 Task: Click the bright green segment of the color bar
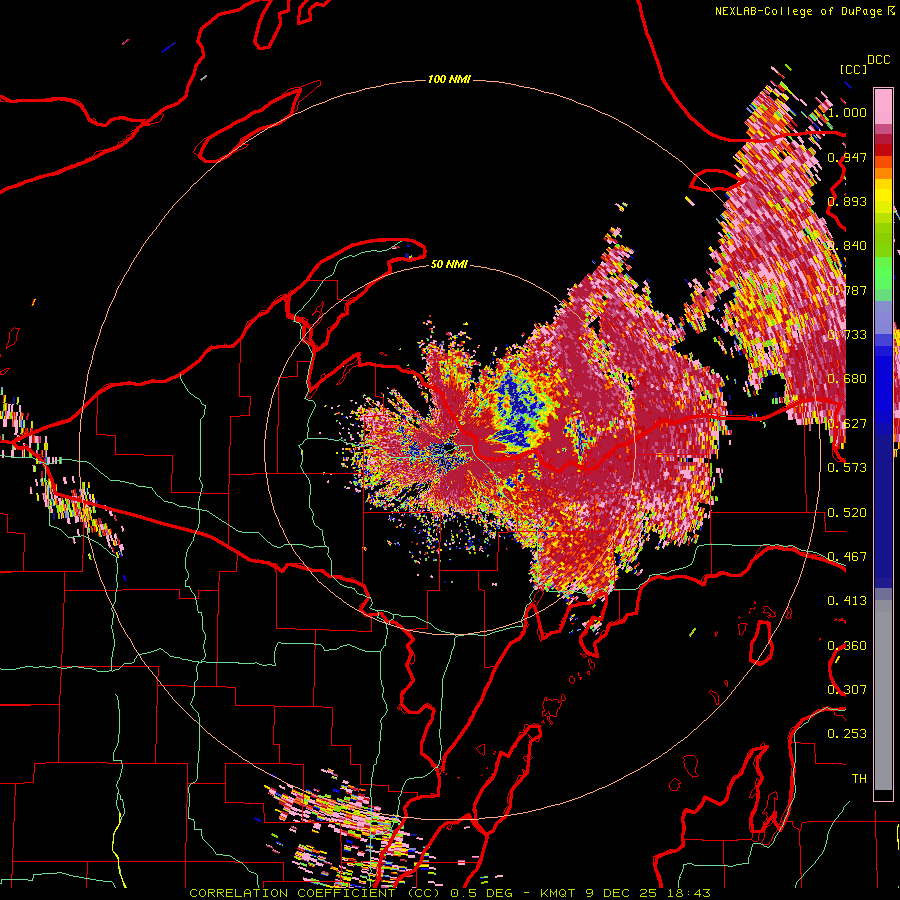click(x=883, y=273)
